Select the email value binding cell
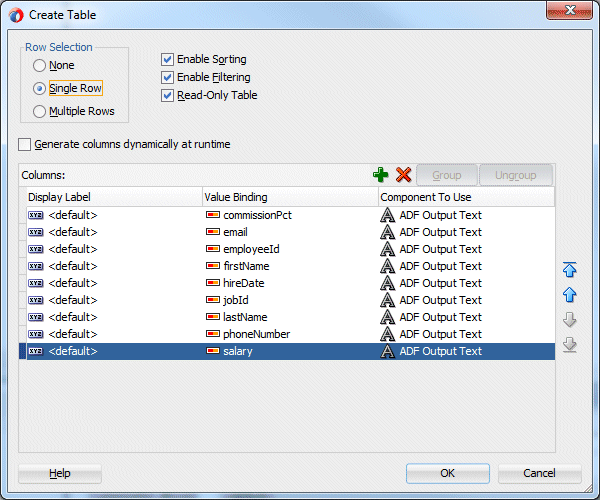600x500 pixels. pos(290,232)
